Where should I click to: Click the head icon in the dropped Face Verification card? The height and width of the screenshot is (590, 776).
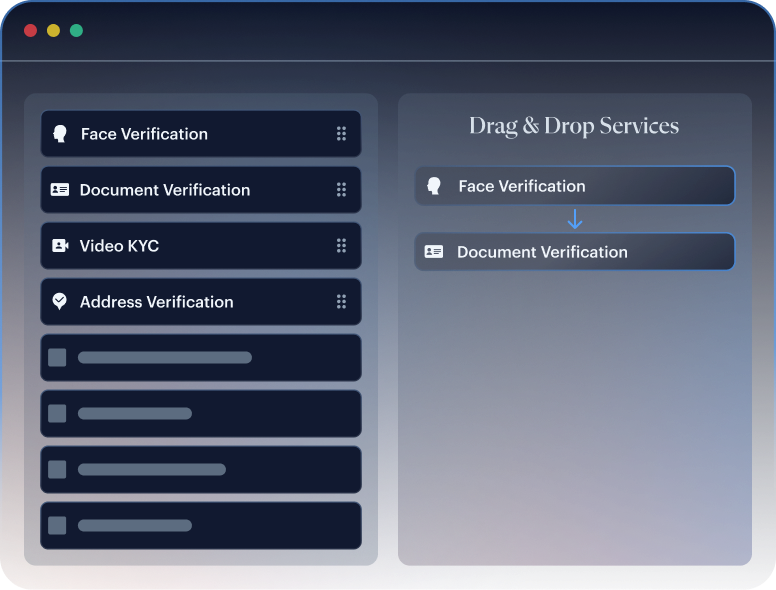[434, 186]
